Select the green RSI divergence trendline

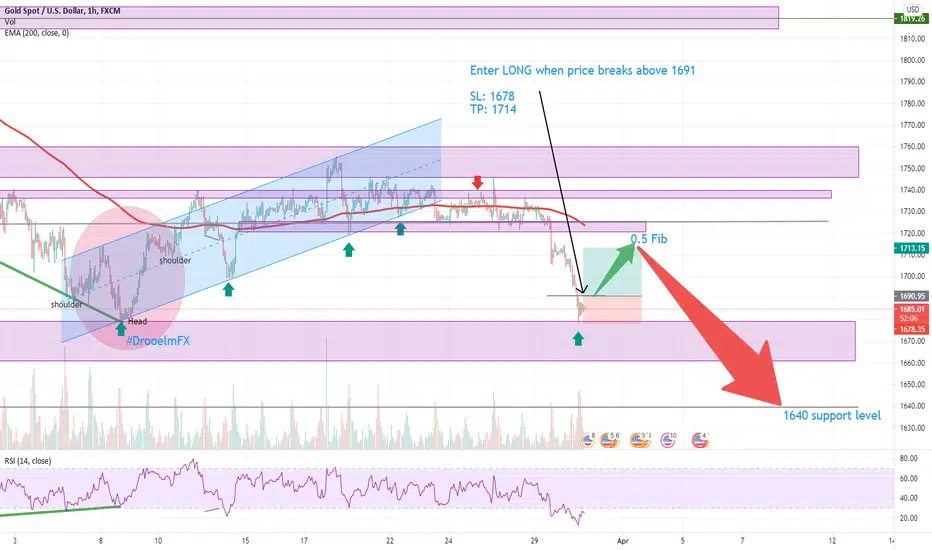pyautogui.click(x=59, y=510)
